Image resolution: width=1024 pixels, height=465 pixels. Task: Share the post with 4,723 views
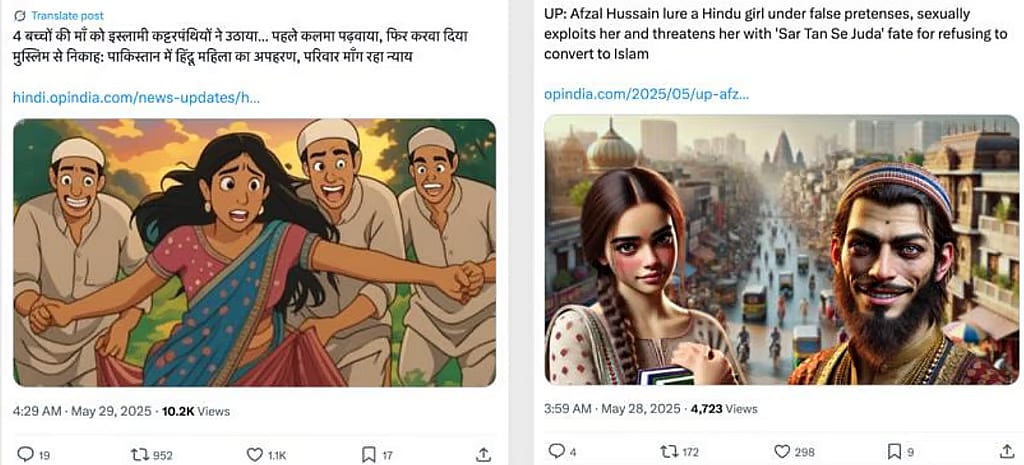coord(1008,451)
